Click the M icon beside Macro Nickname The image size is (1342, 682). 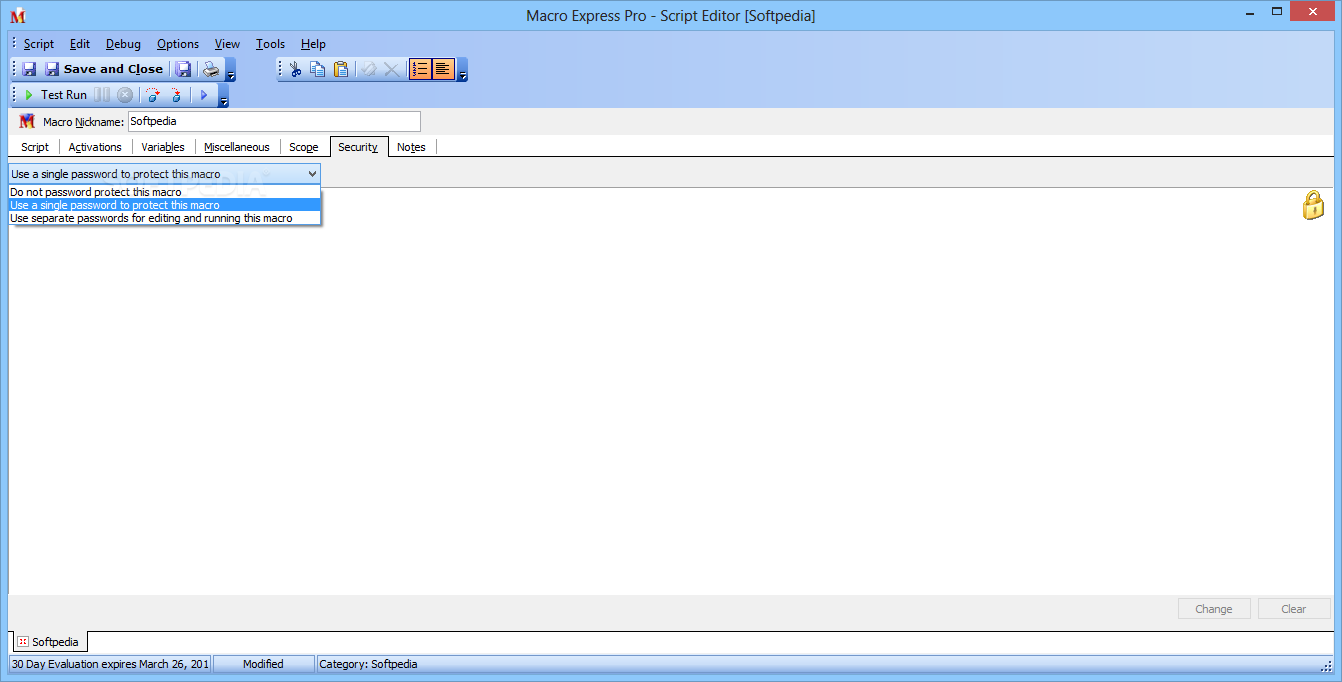click(27, 122)
